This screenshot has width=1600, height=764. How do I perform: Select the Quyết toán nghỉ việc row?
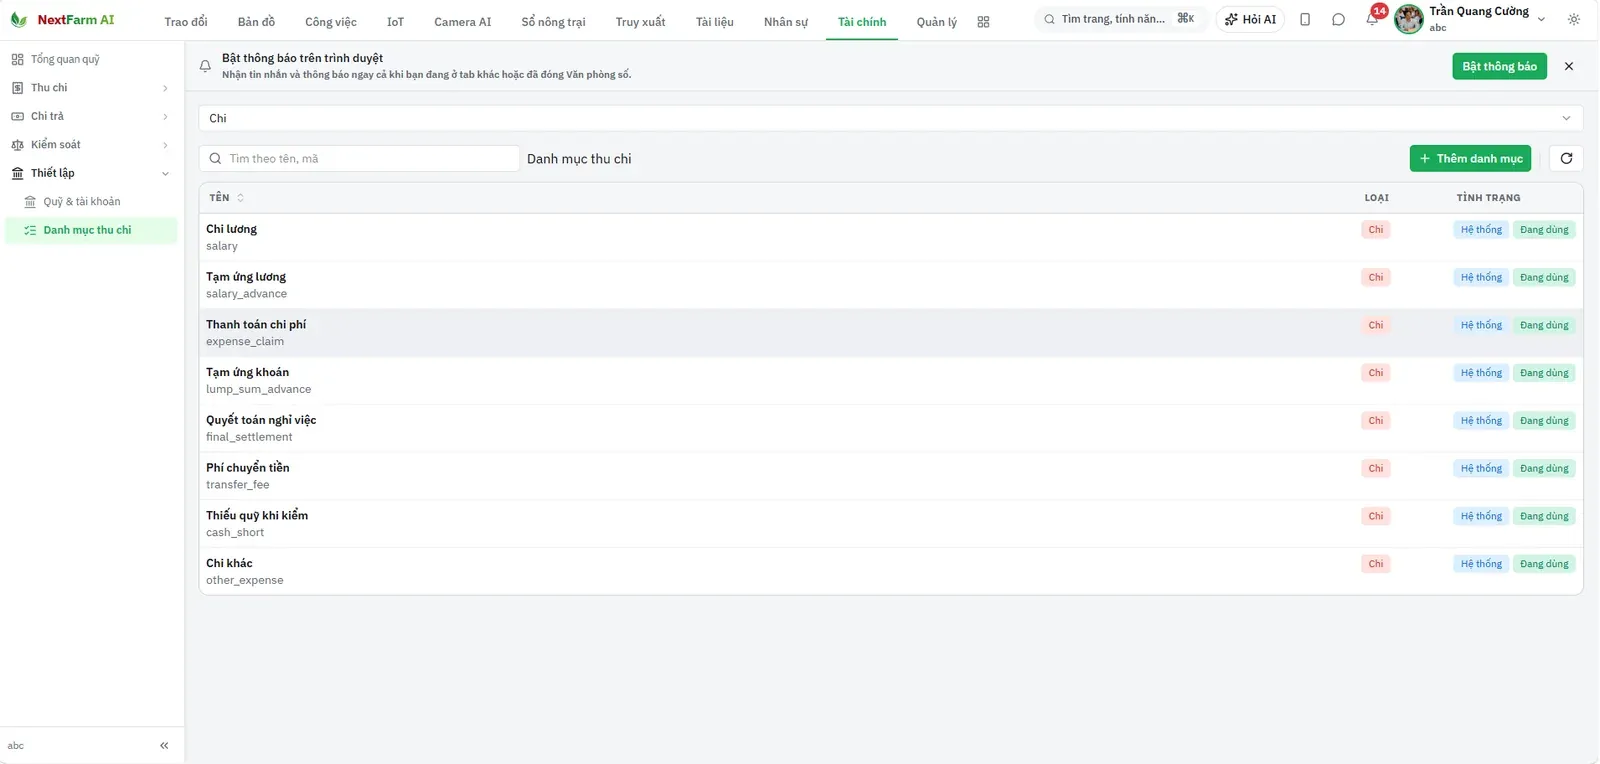point(891,428)
